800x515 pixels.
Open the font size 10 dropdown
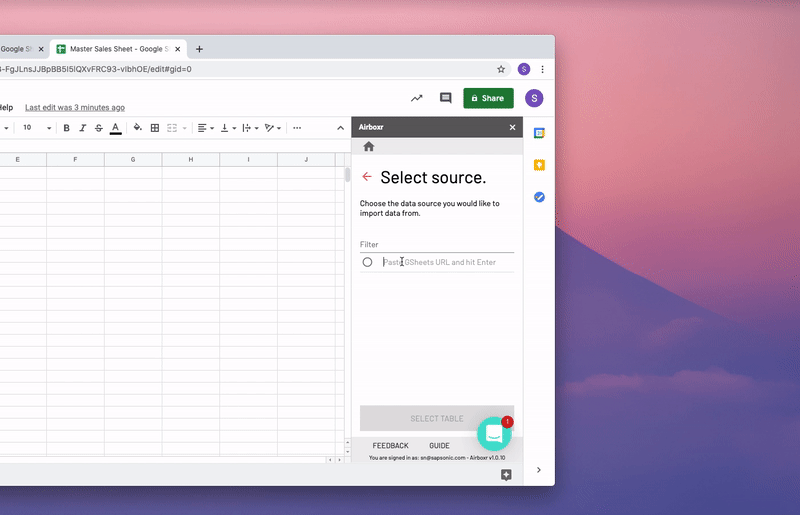click(x=37, y=128)
